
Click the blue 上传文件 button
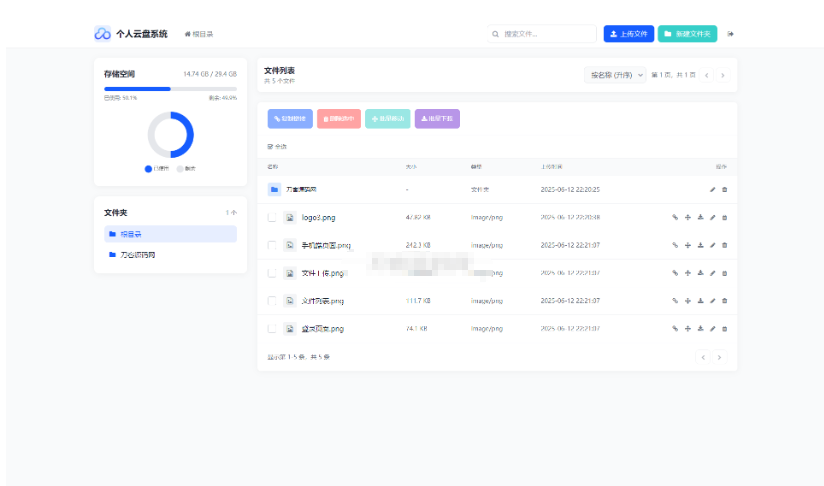[x=628, y=34]
